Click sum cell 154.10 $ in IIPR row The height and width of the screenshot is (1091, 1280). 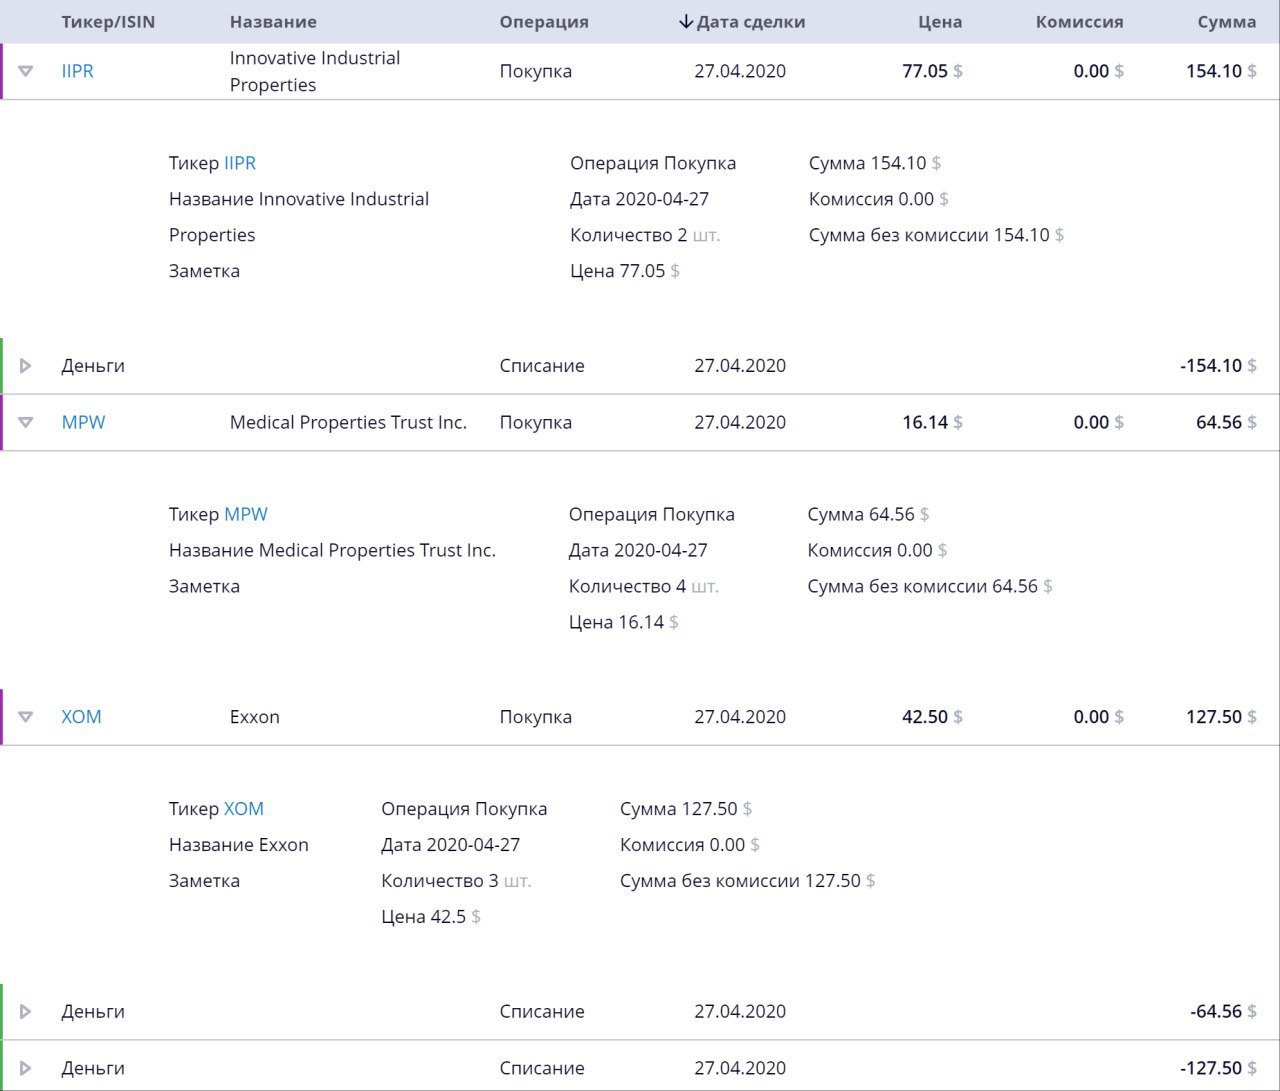[x=1221, y=71]
